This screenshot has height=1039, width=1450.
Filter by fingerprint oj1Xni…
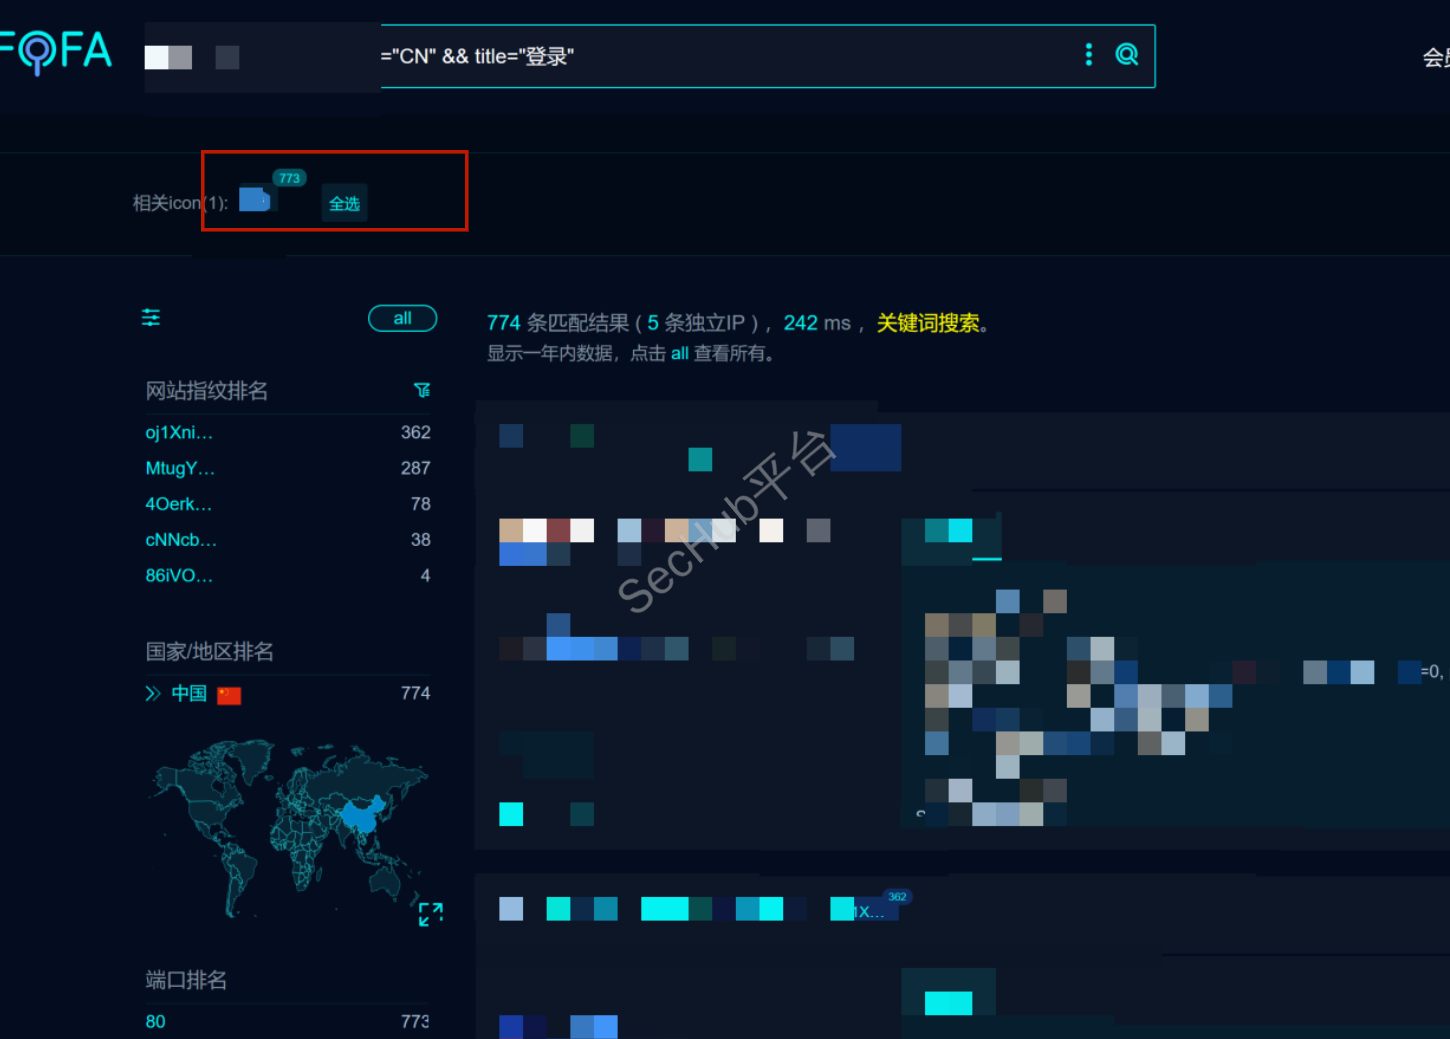point(179,433)
